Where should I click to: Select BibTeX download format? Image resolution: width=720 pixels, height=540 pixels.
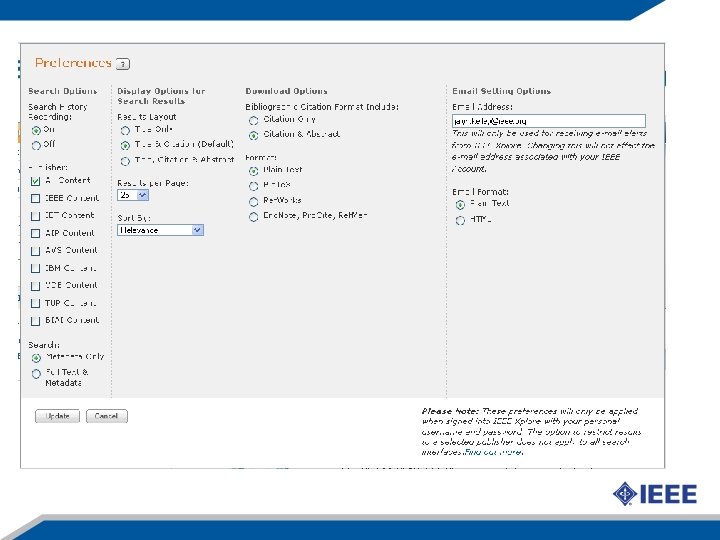coord(253,186)
